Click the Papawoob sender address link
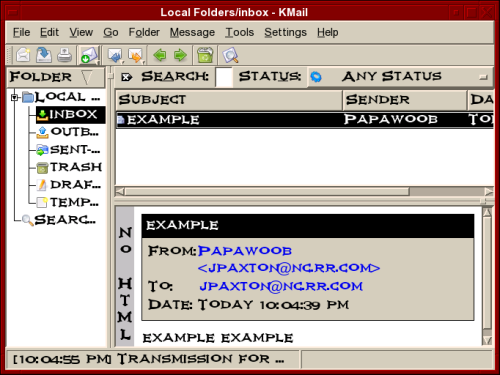 point(289,259)
